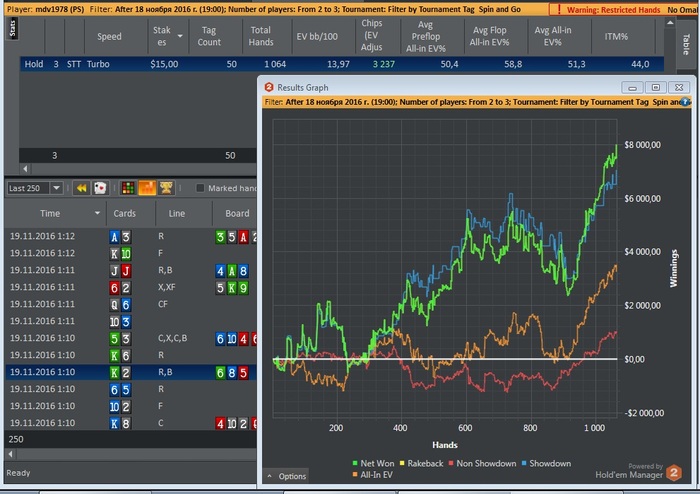Select the 10 3 hand row at 1:11
Screen dimensions: 700x494
pos(131,321)
